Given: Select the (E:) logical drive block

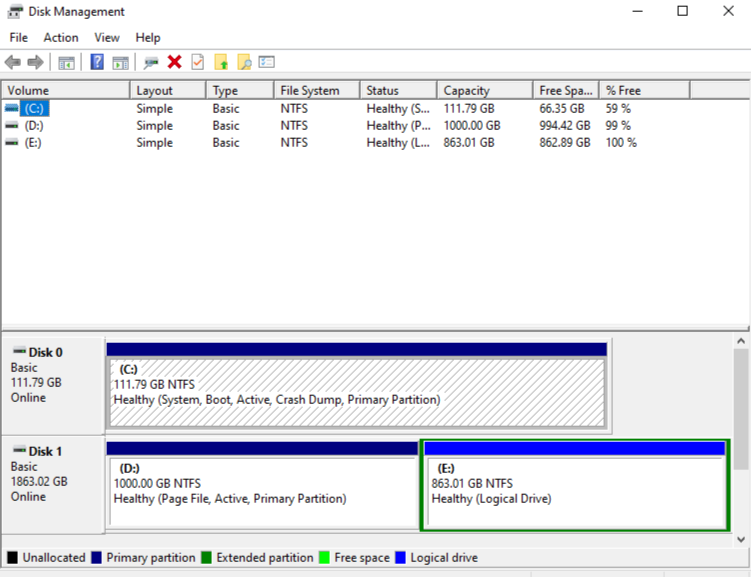Looking at the screenshot, I should tap(575, 485).
